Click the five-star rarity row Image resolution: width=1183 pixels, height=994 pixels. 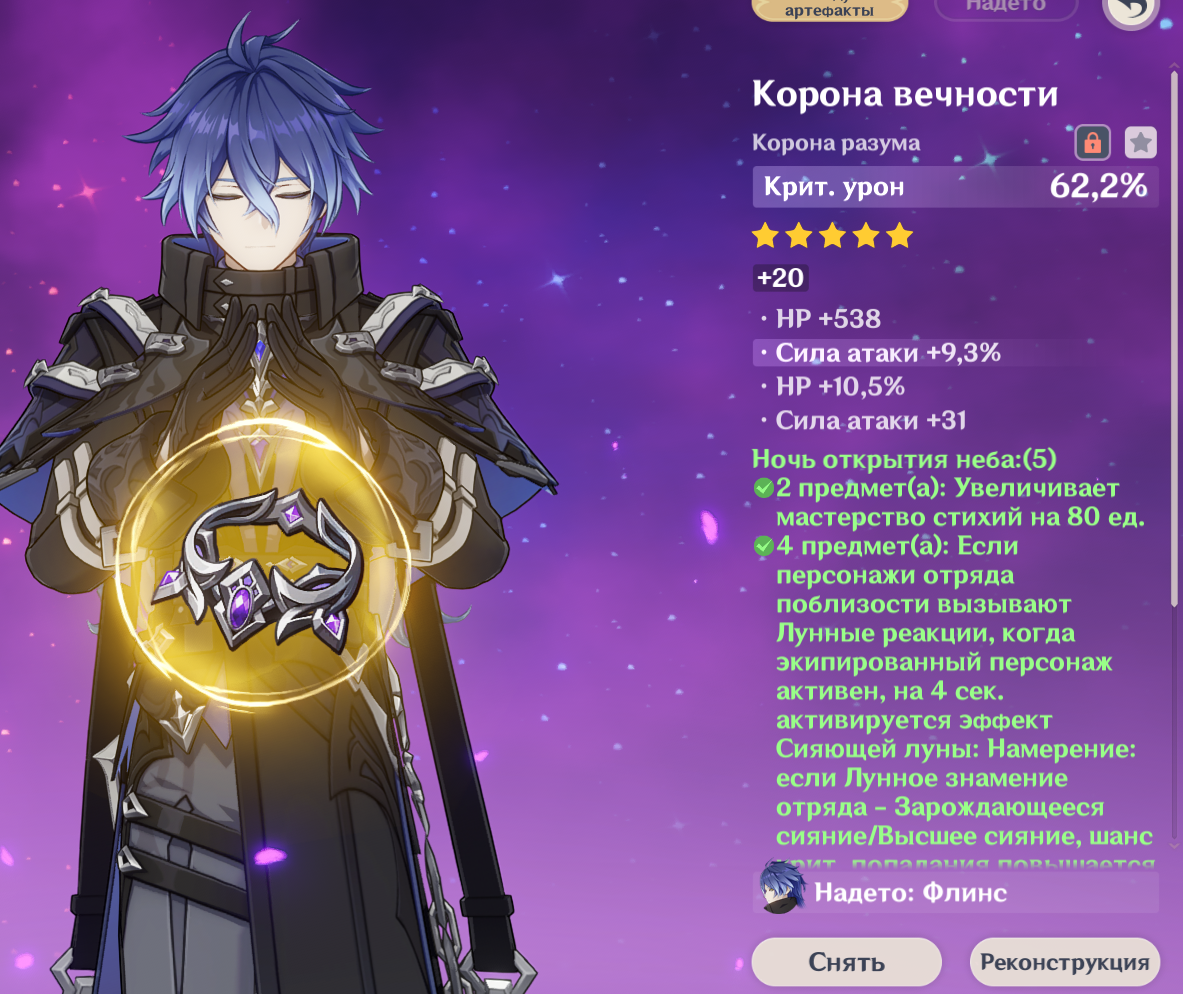833,235
